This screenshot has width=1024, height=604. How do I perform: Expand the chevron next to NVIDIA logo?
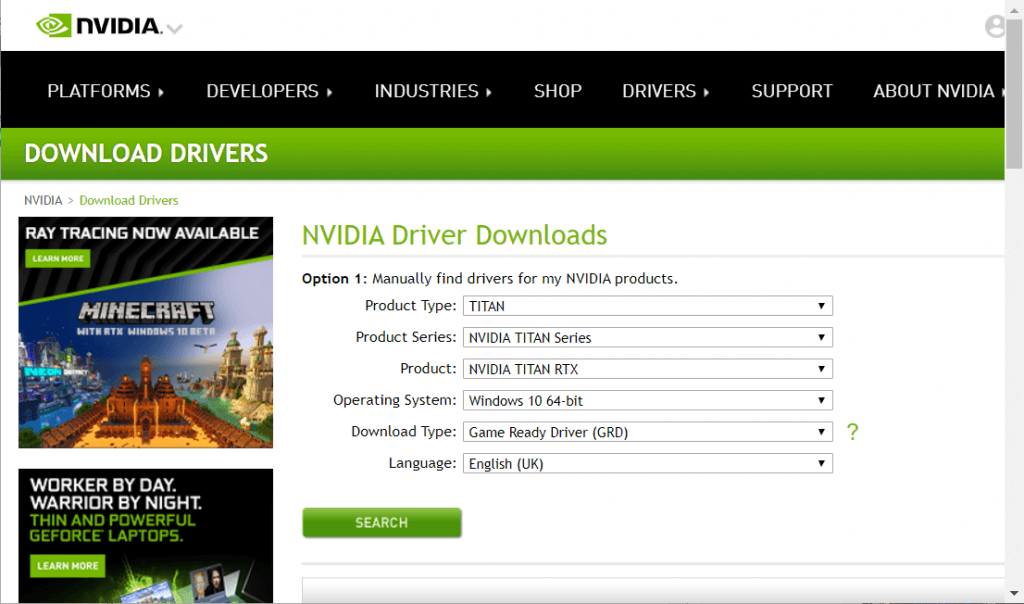[x=174, y=29]
